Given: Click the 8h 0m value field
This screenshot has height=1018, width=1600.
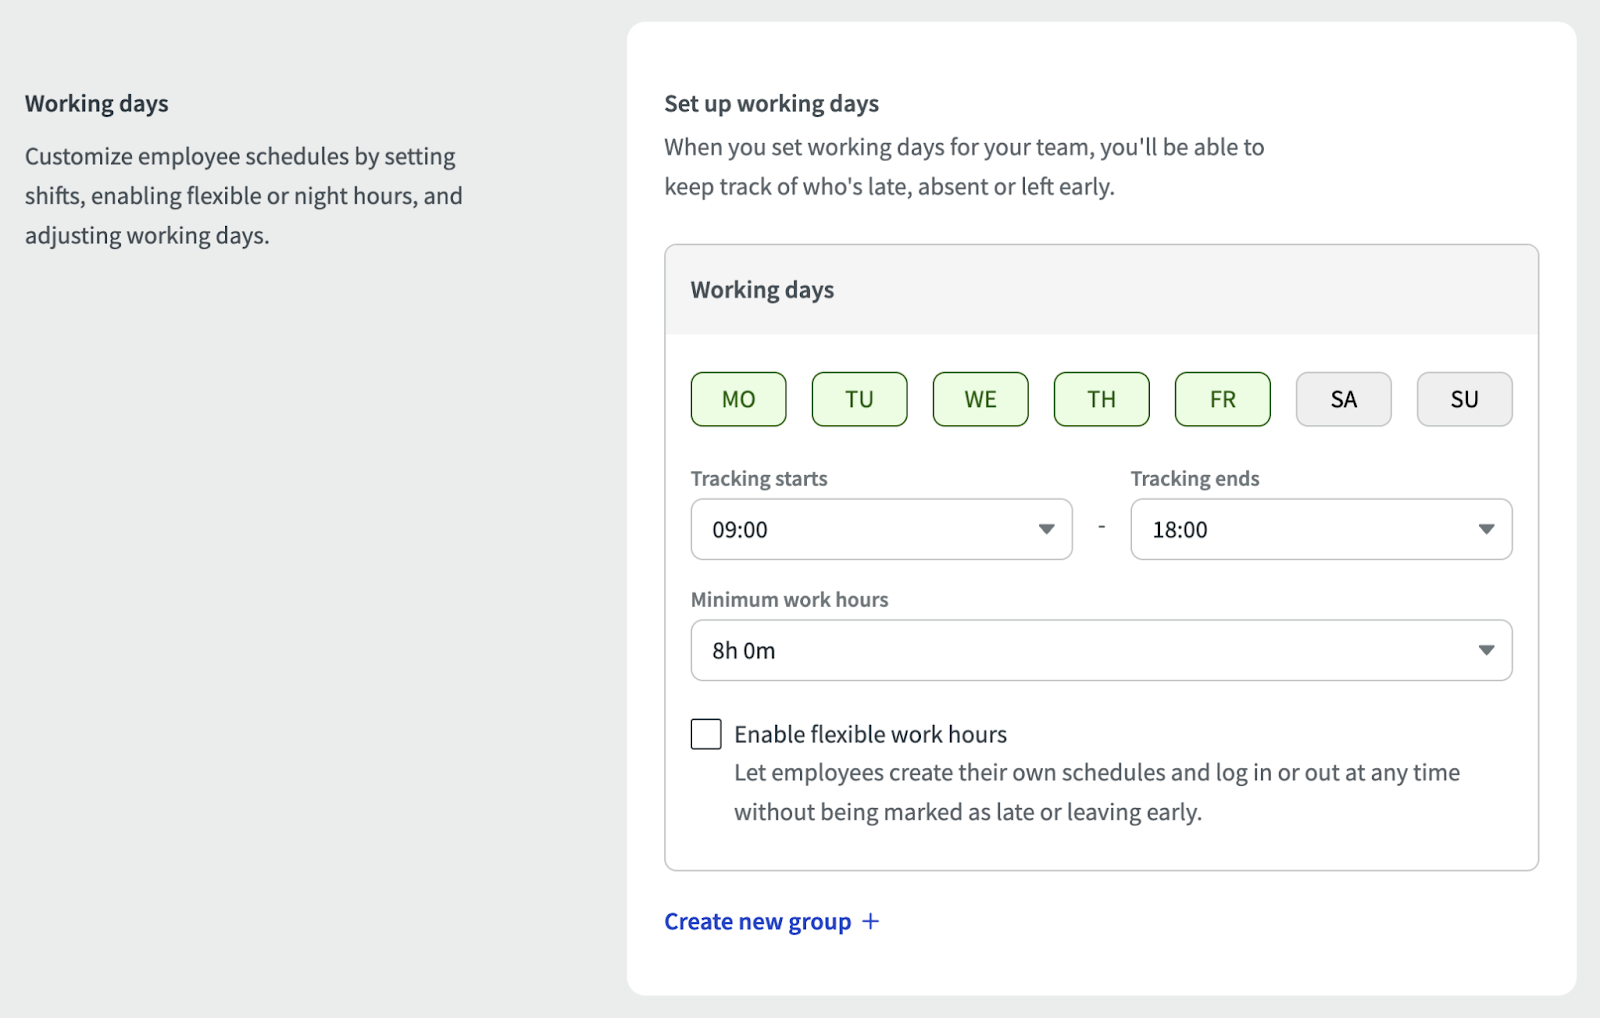Looking at the screenshot, I should 744,651.
